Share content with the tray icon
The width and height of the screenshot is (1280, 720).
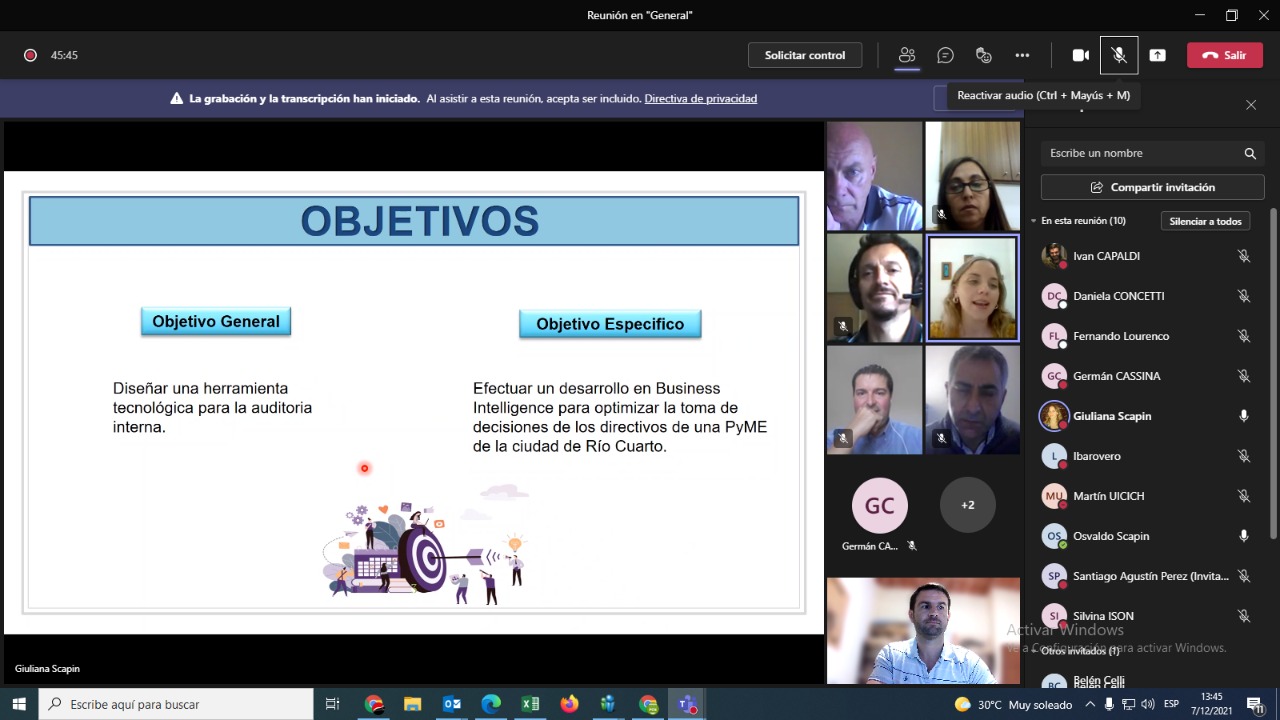click(x=1157, y=55)
